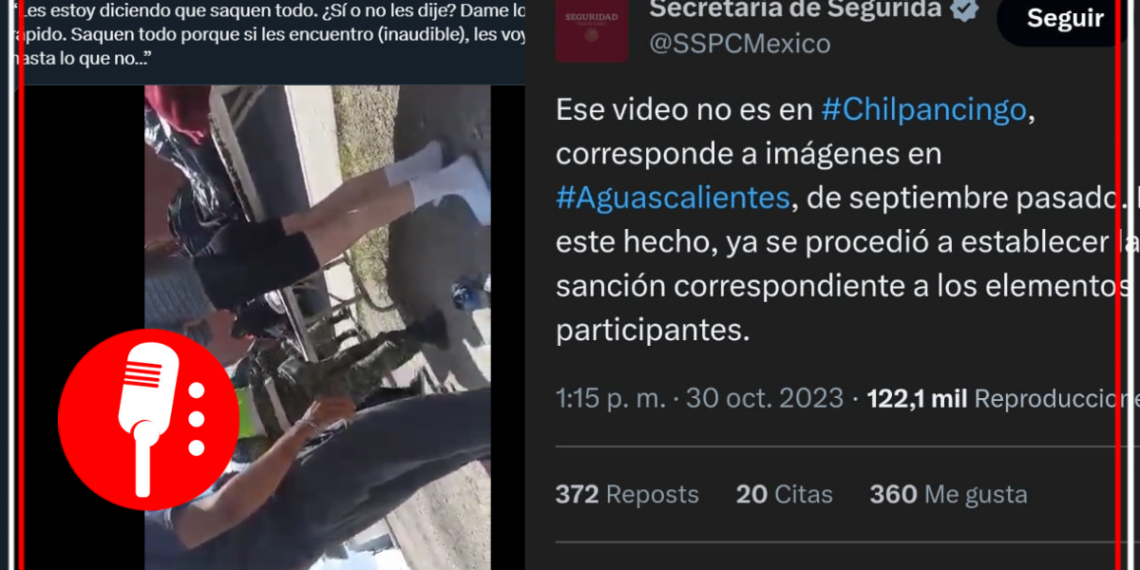
Task: Play the embedded video of the incident
Action: point(317,327)
